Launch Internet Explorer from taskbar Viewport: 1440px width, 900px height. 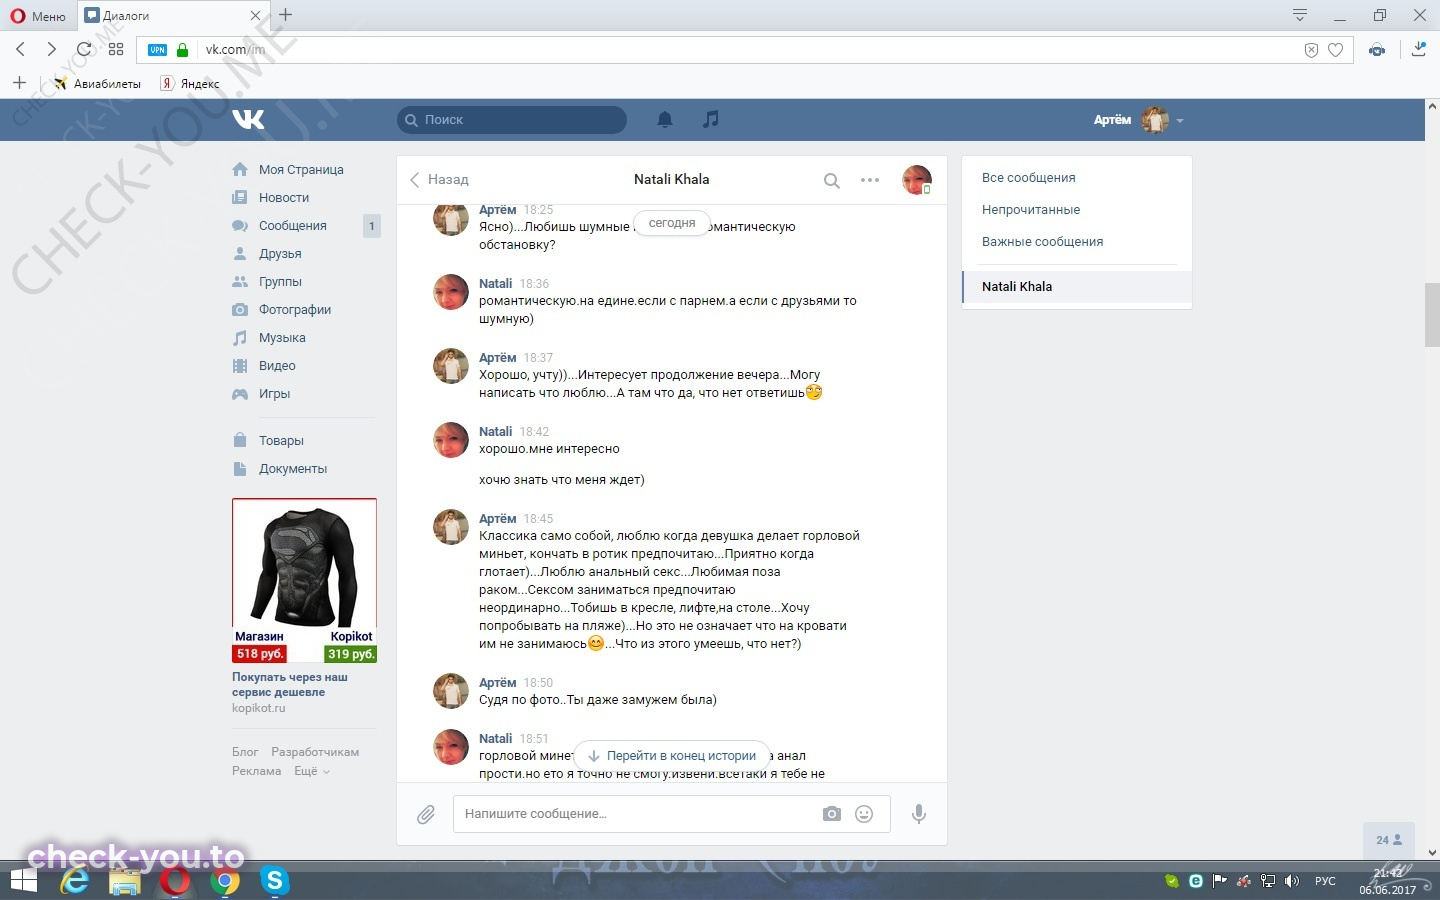point(75,881)
